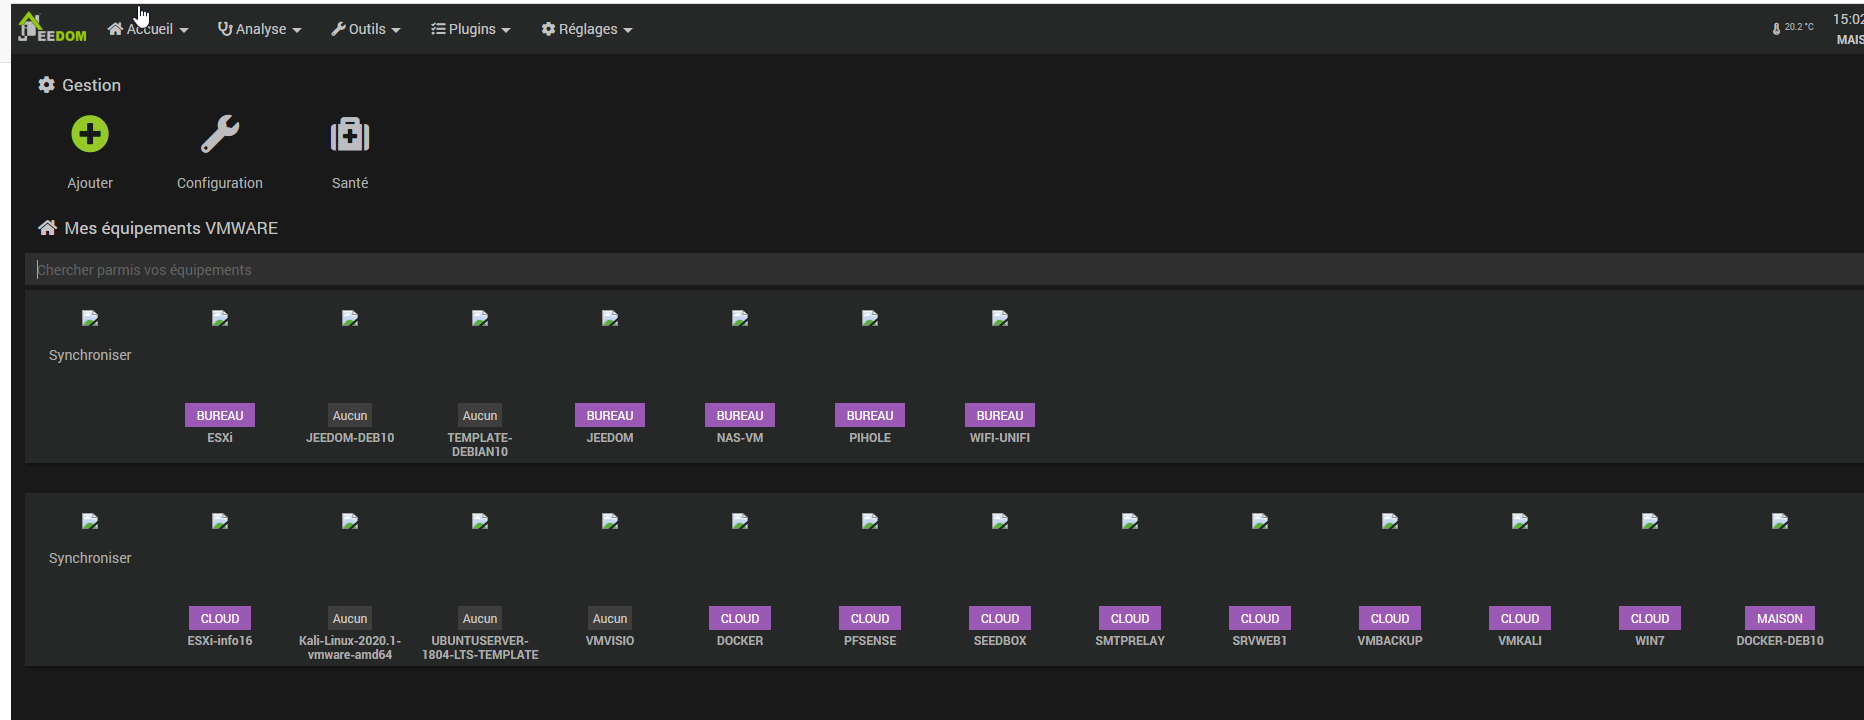Screen dimensions: 1864x720
Task: Open the VMVISIO equipment image
Action: 610,522
